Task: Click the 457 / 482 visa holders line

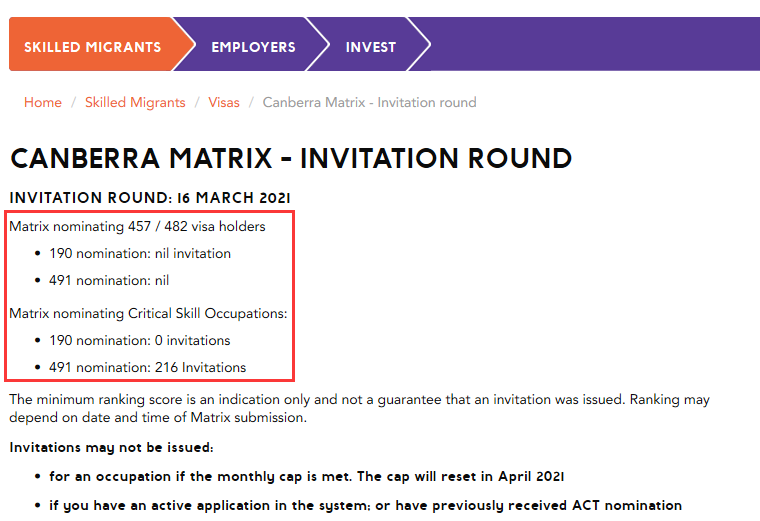Action: [138, 226]
